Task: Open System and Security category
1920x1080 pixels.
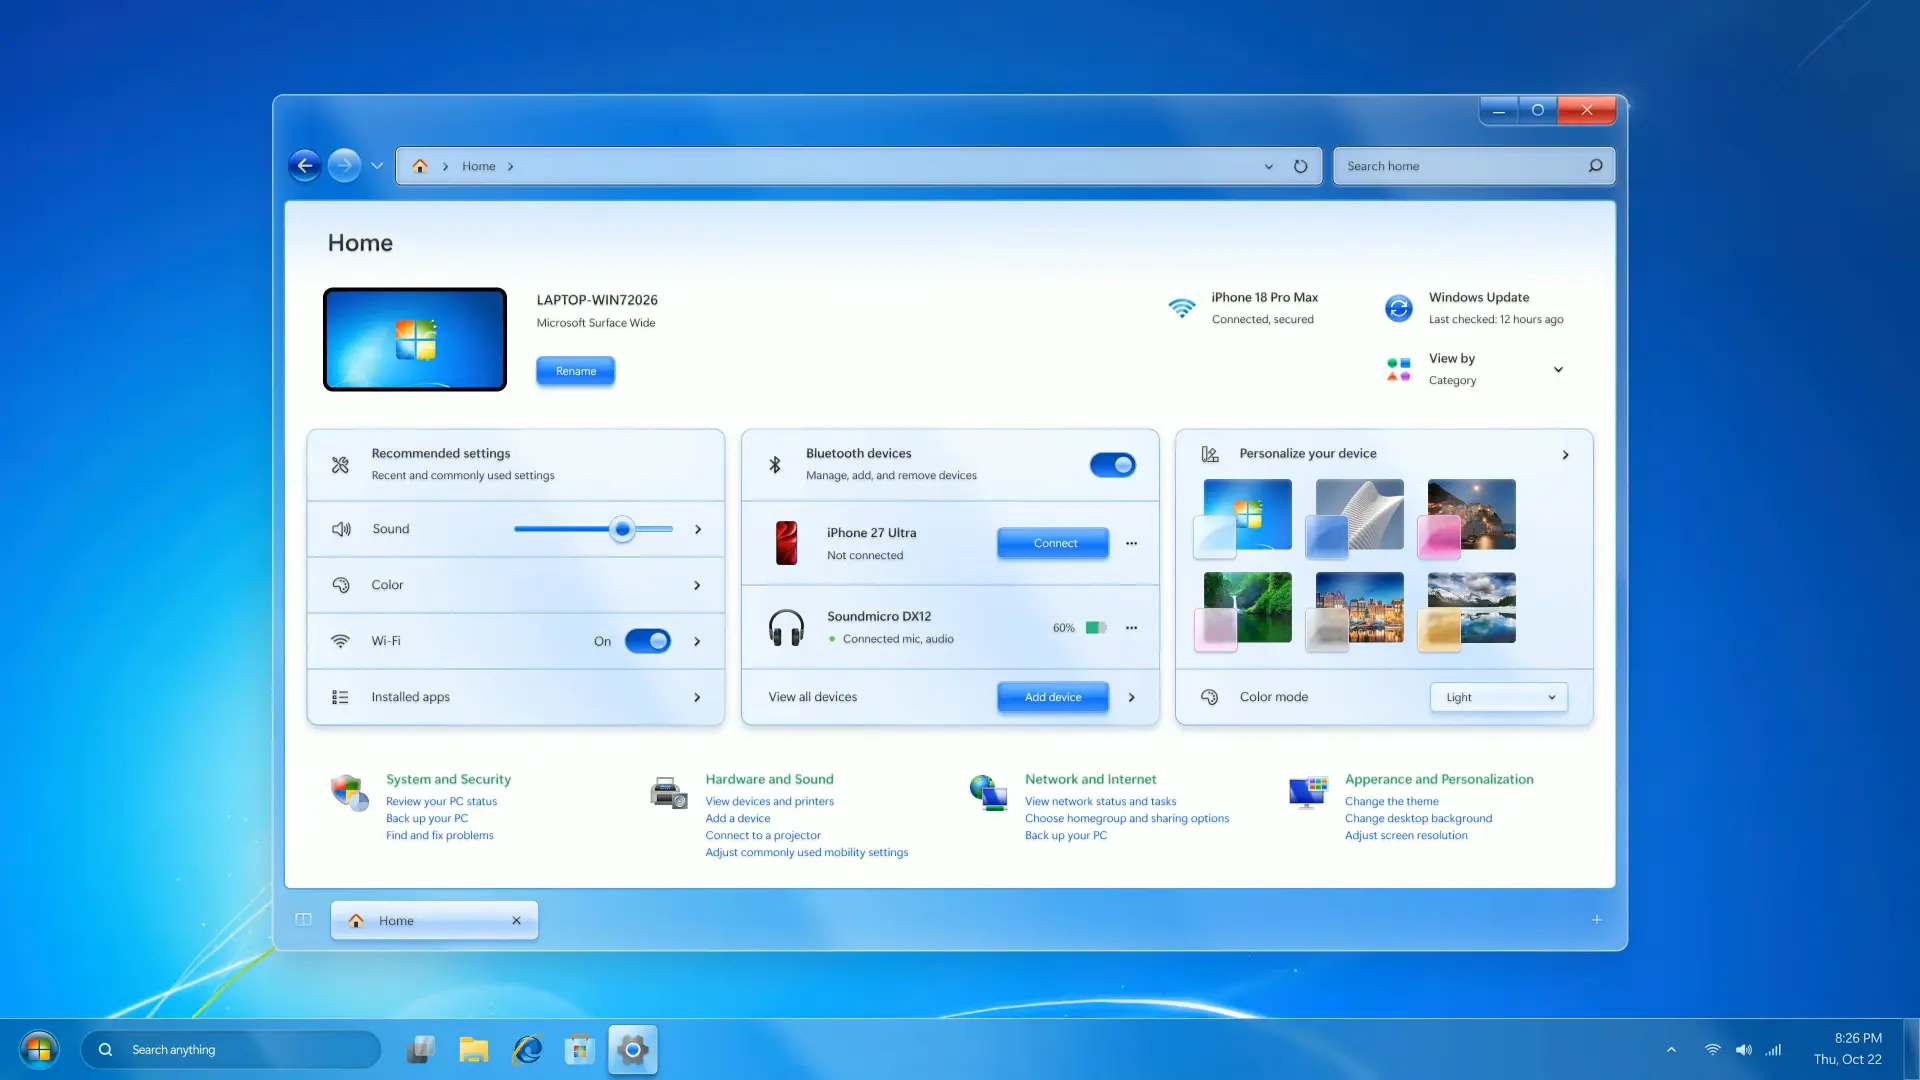Action: point(448,779)
